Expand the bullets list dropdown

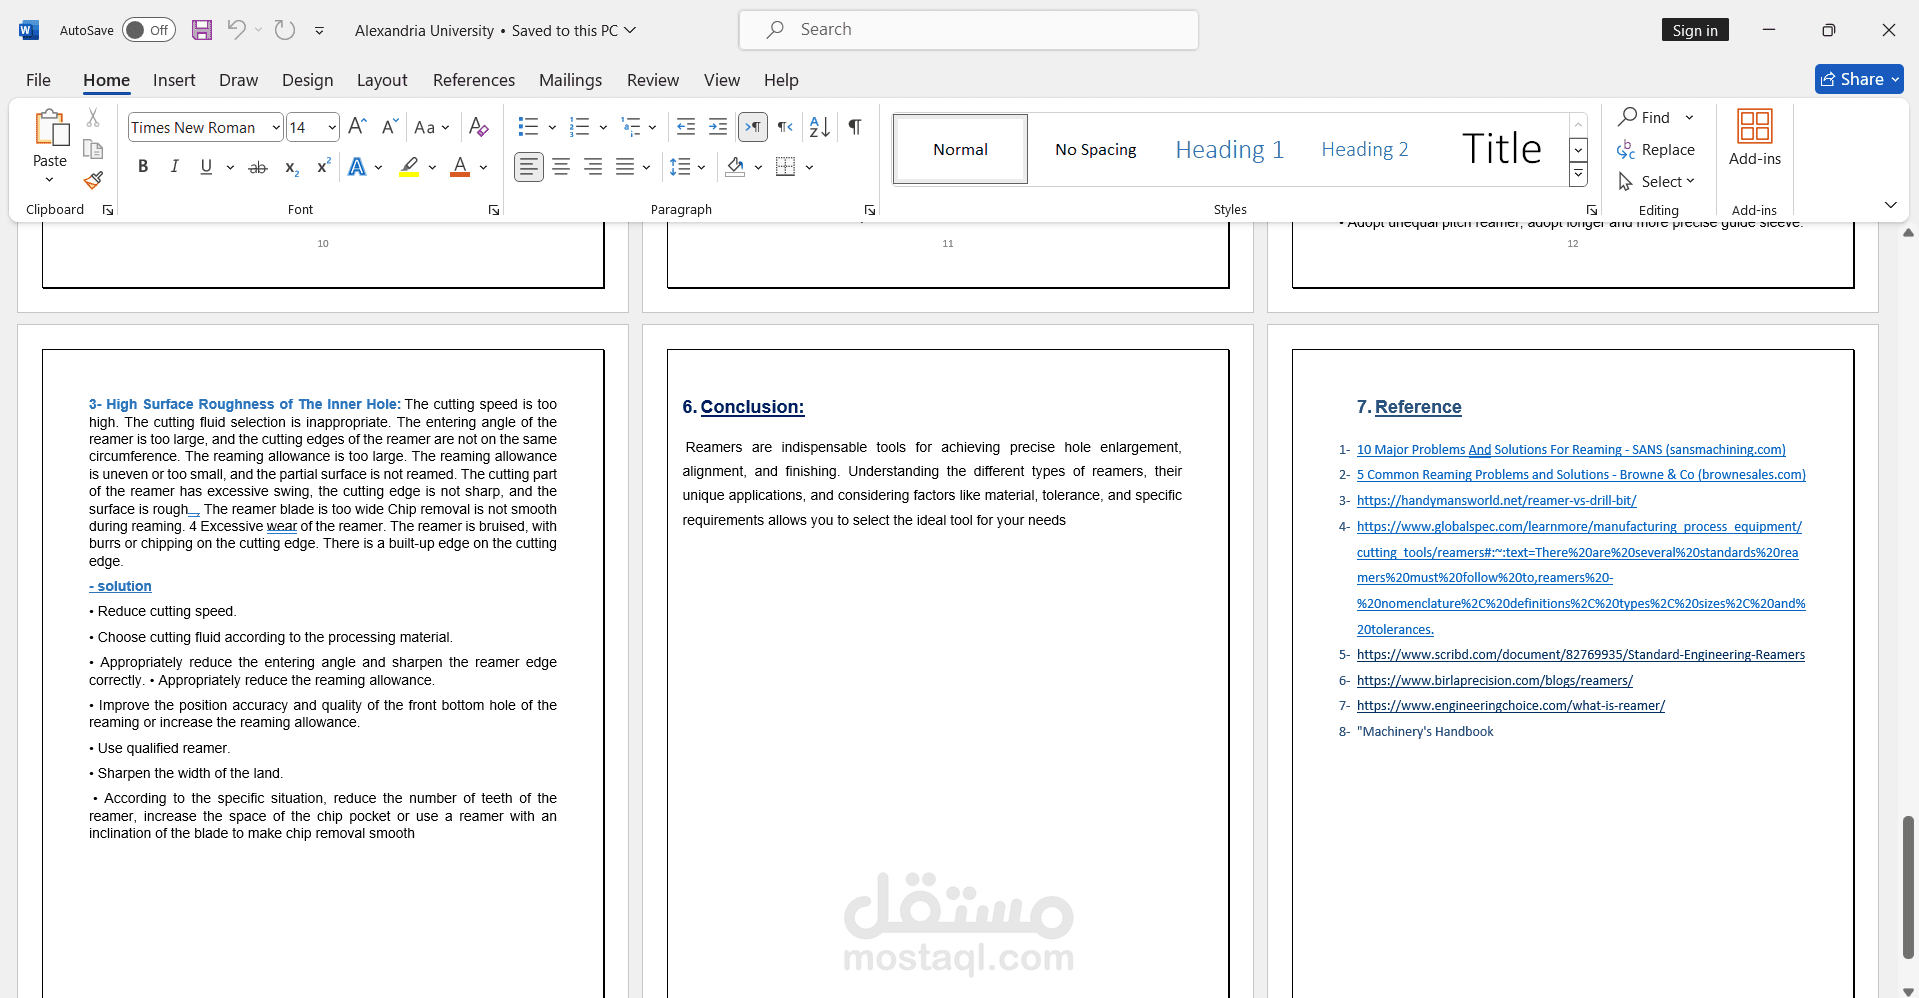point(552,127)
